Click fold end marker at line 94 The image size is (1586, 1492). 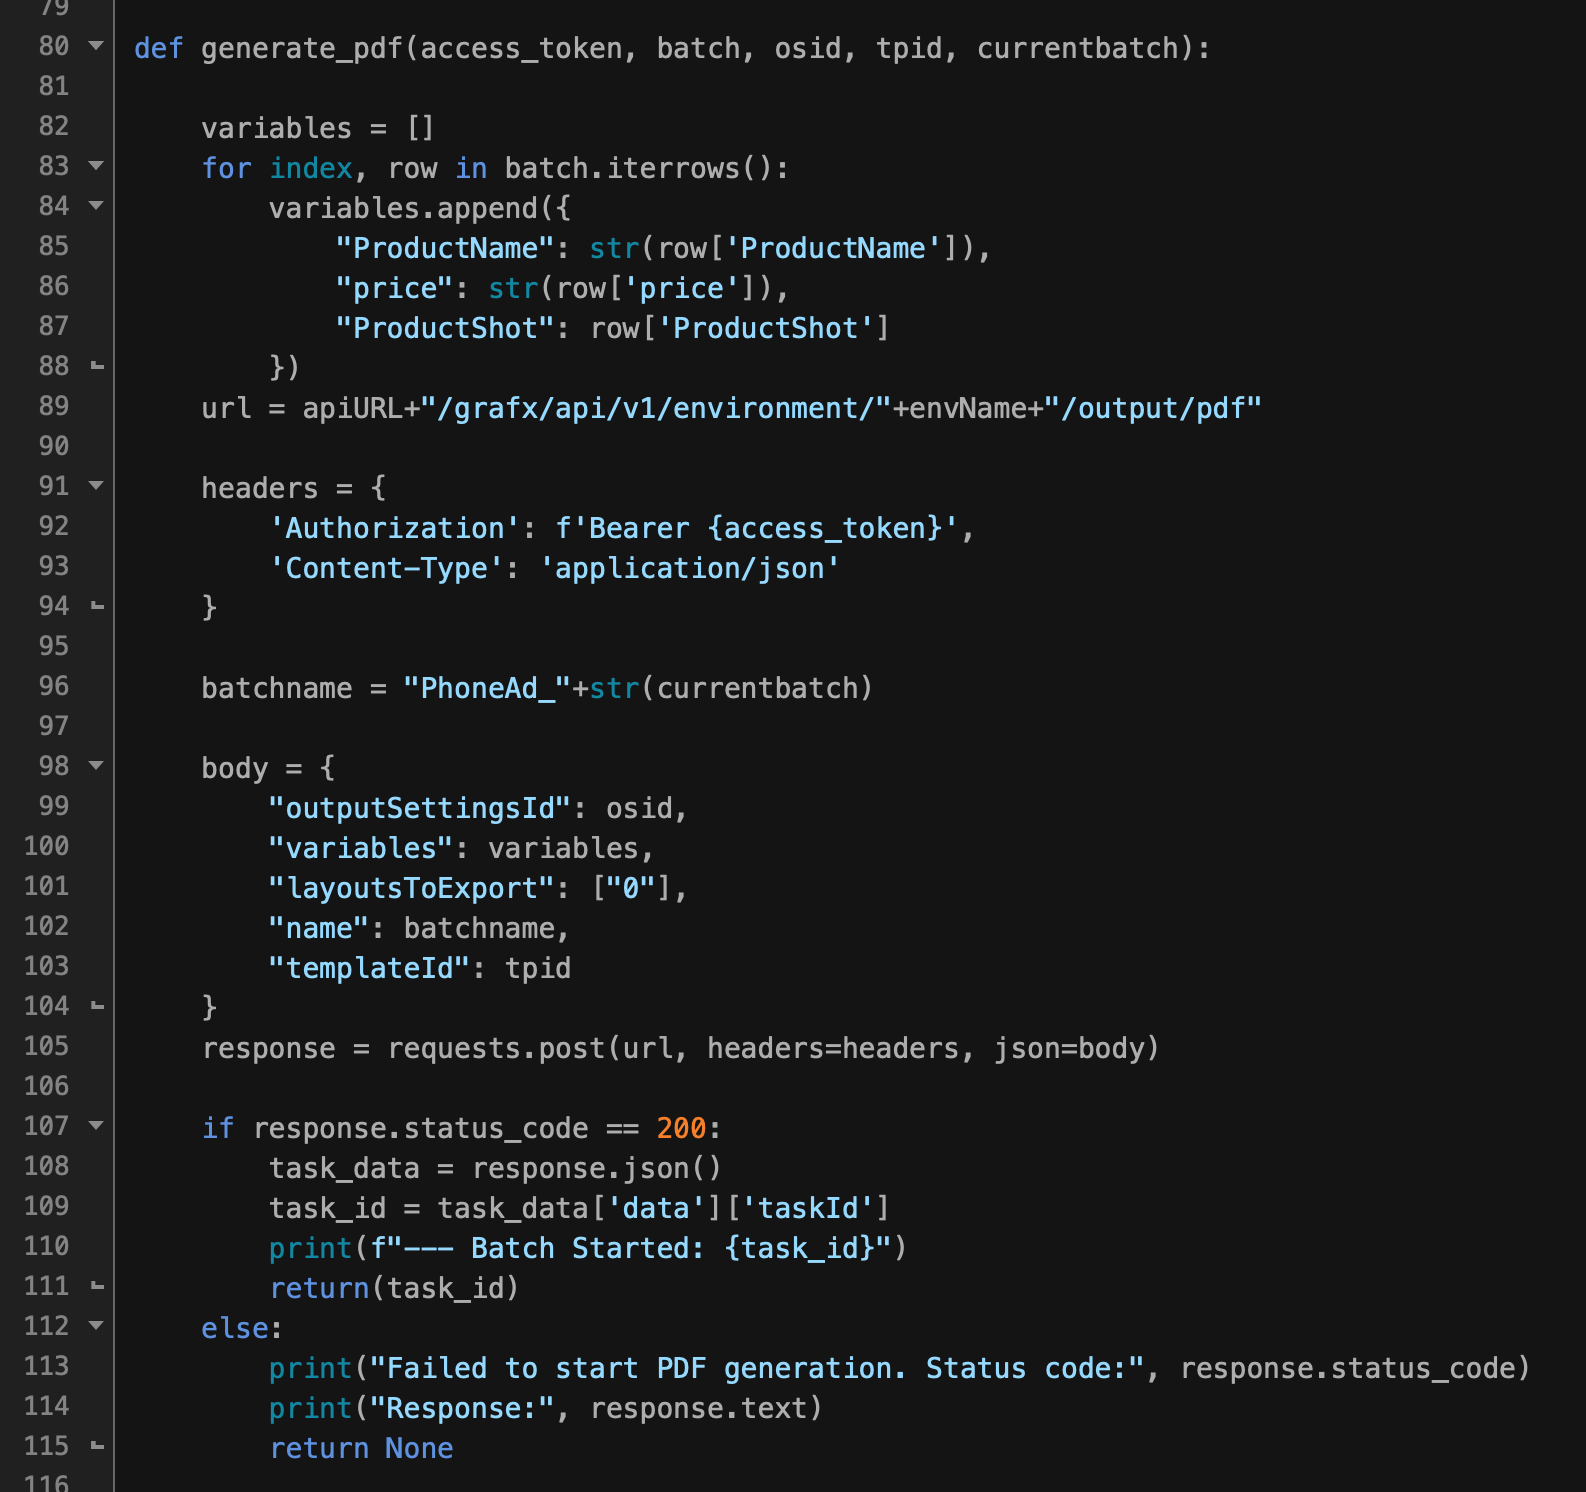point(97,607)
